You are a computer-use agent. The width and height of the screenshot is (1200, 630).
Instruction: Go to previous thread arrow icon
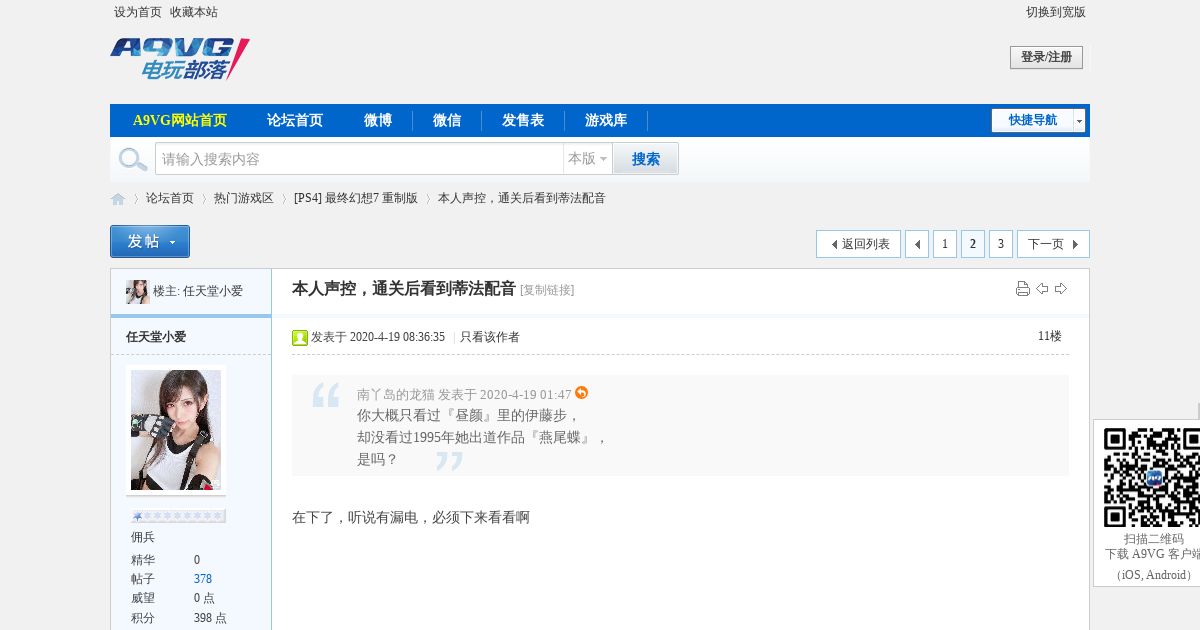point(1042,289)
